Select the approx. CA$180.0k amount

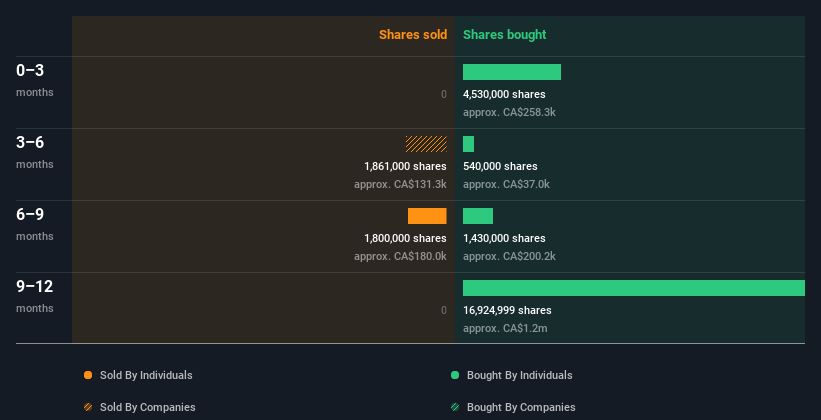tap(400, 256)
